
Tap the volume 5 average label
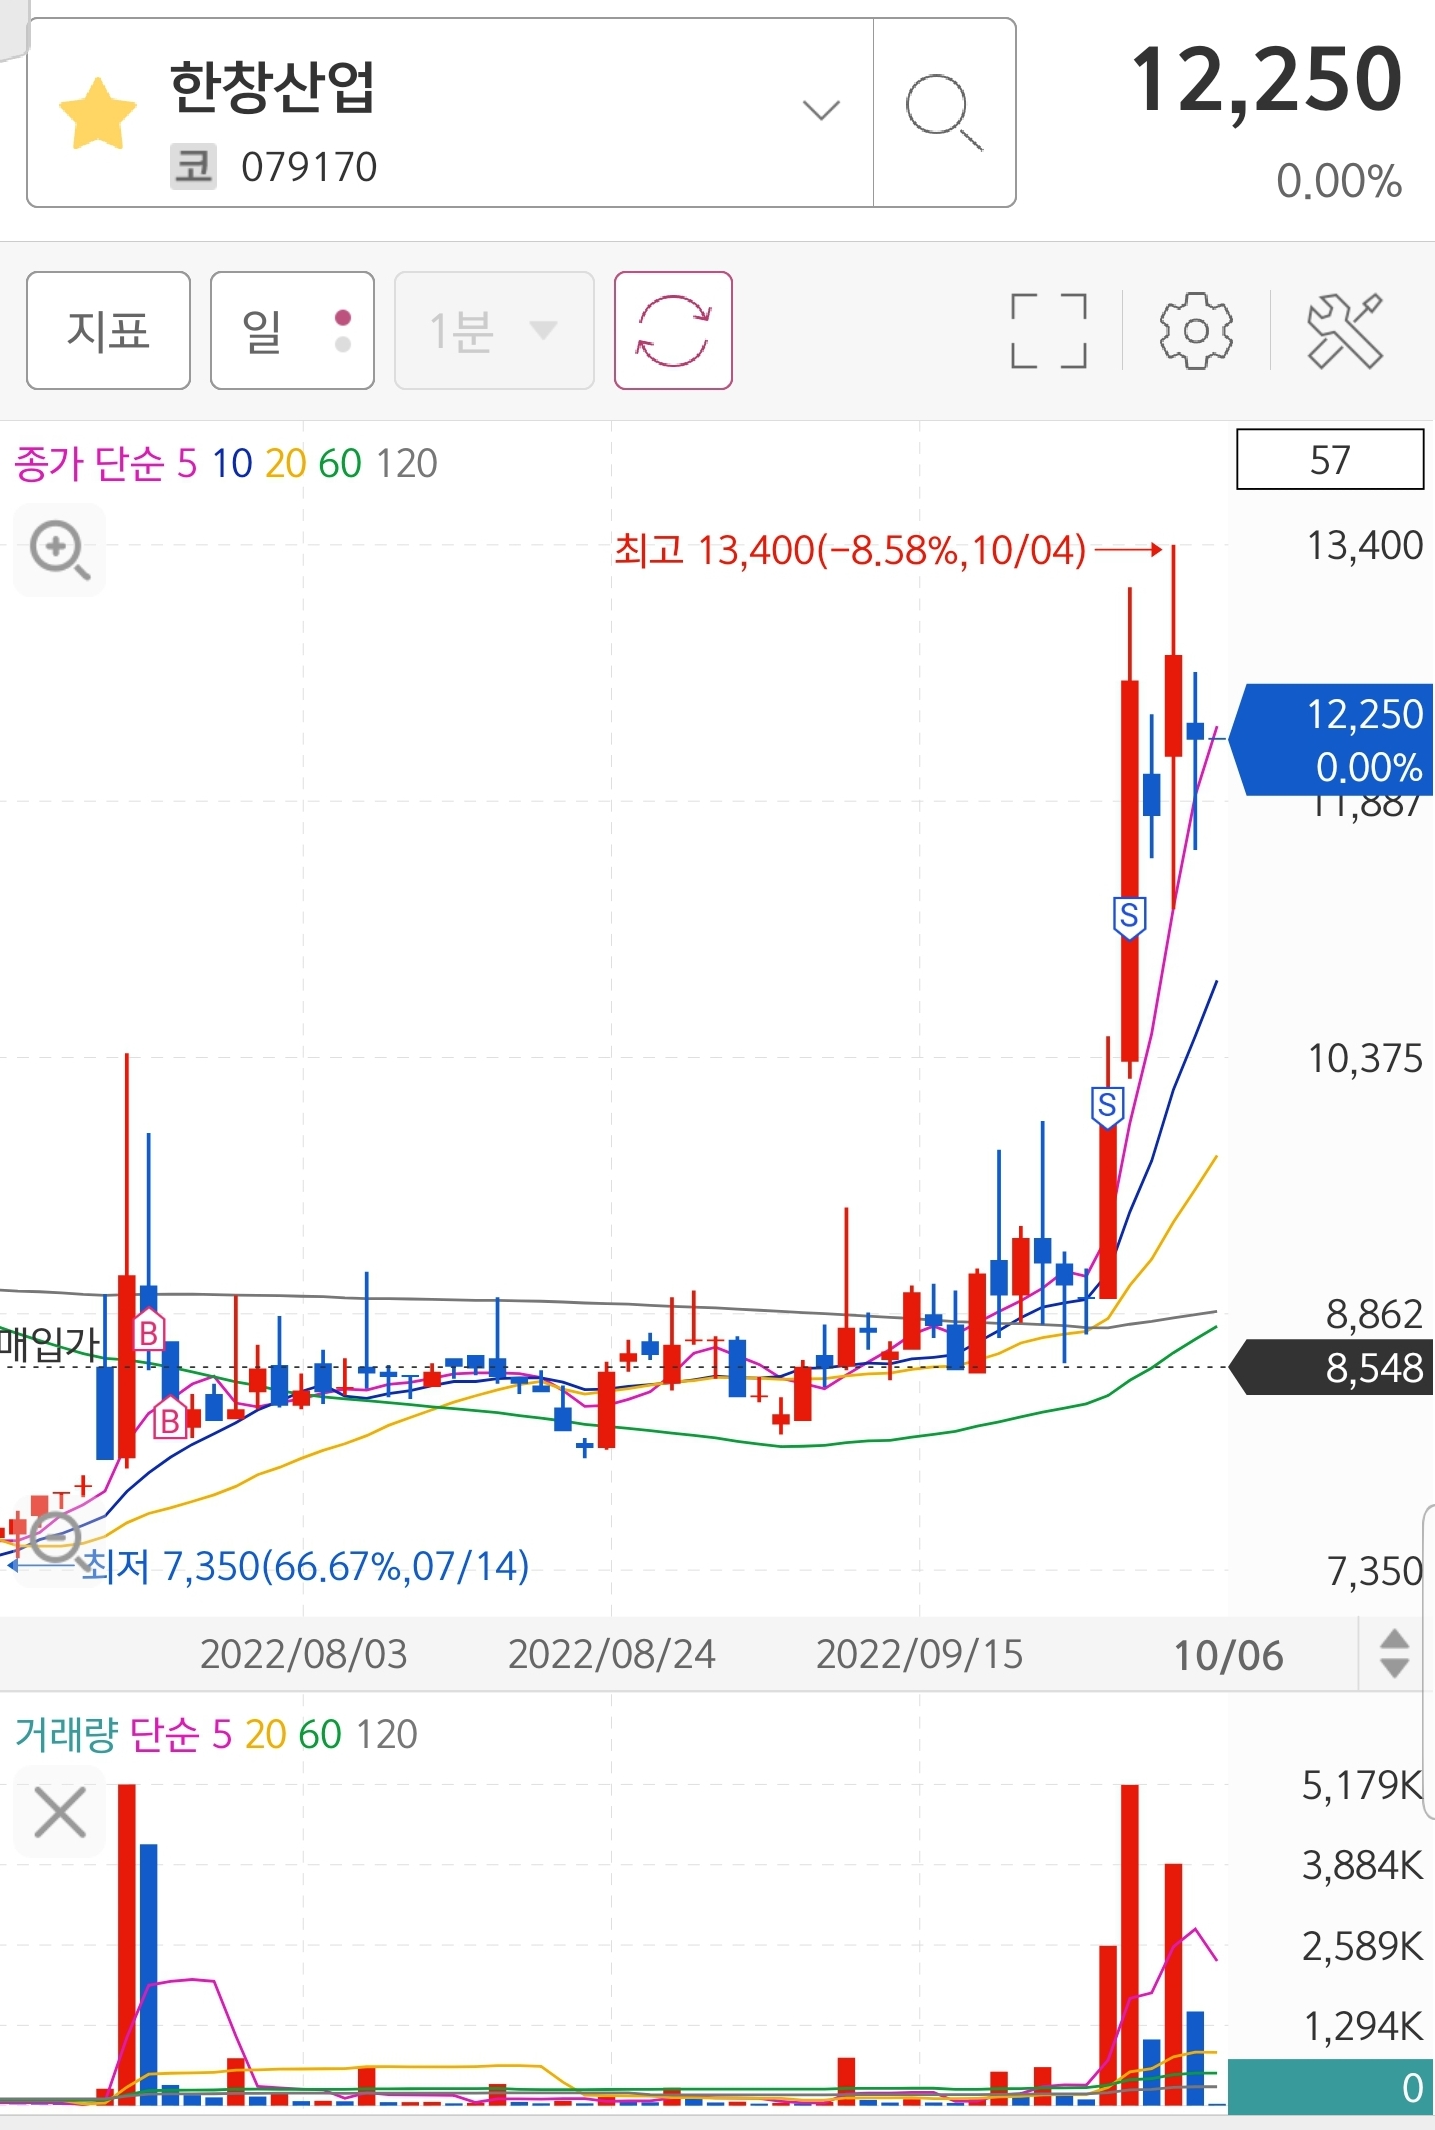tap(222, 1734)
